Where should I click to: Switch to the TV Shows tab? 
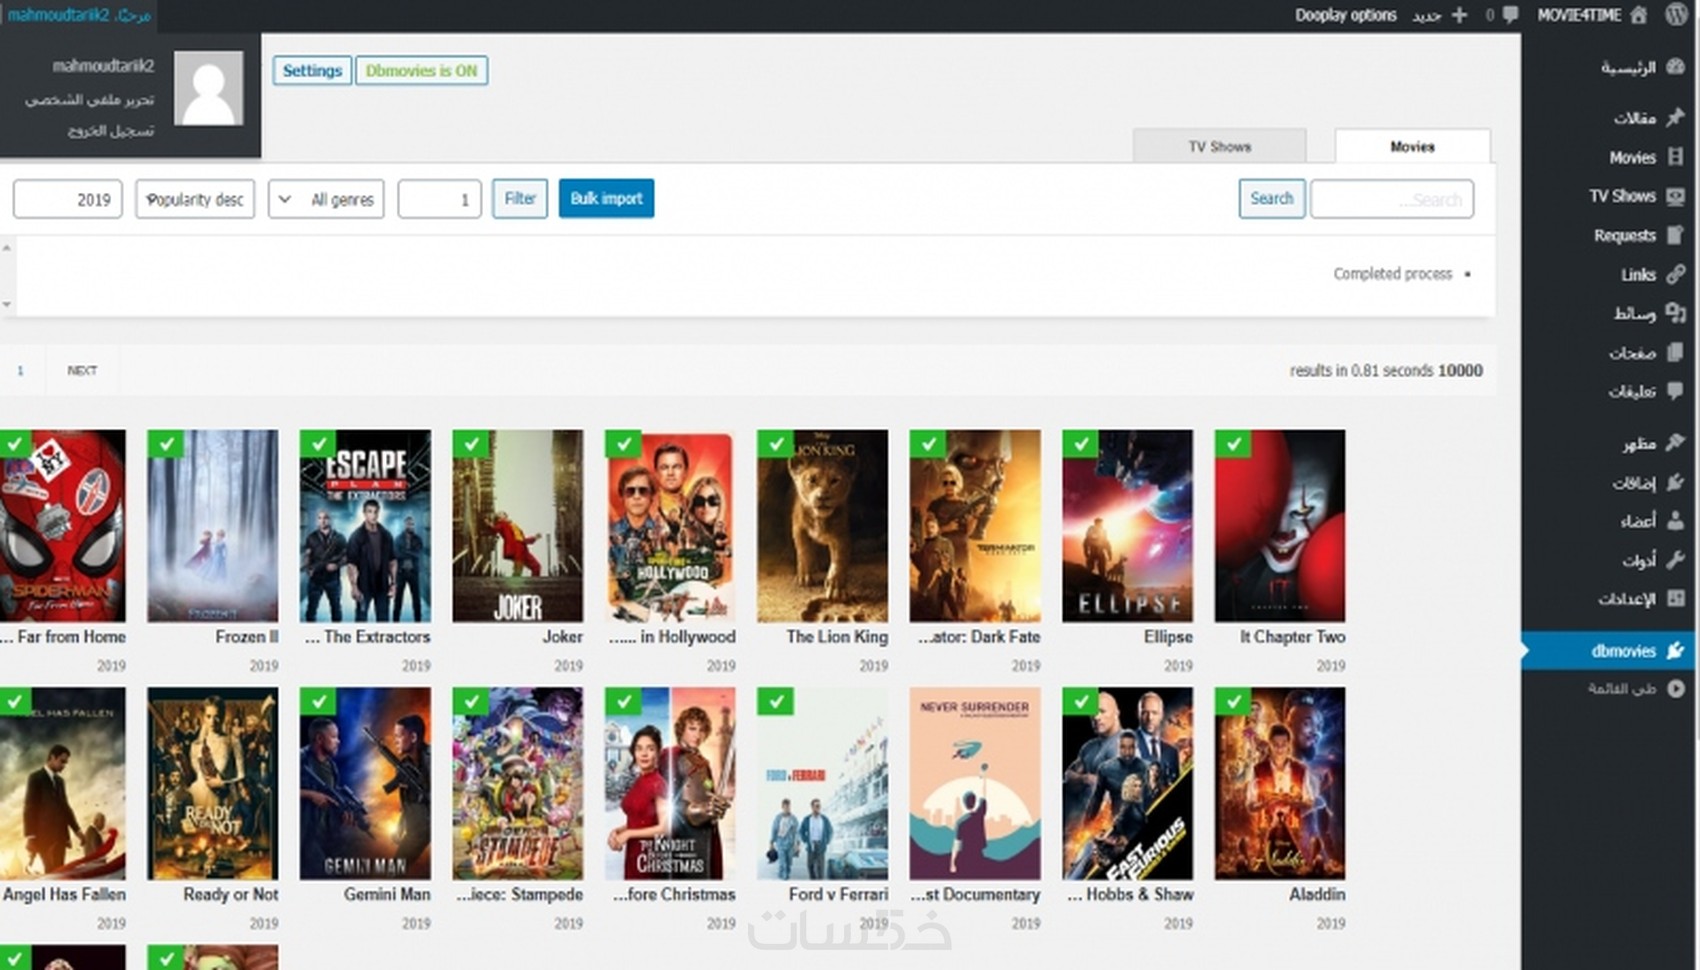(x=1220, y=146)
